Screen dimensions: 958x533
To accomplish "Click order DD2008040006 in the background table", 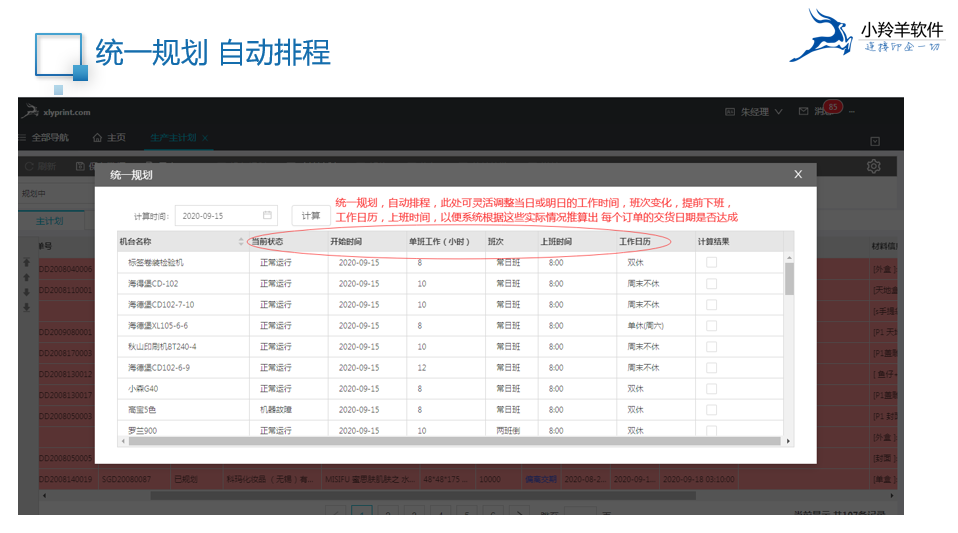I will (65, 268).
